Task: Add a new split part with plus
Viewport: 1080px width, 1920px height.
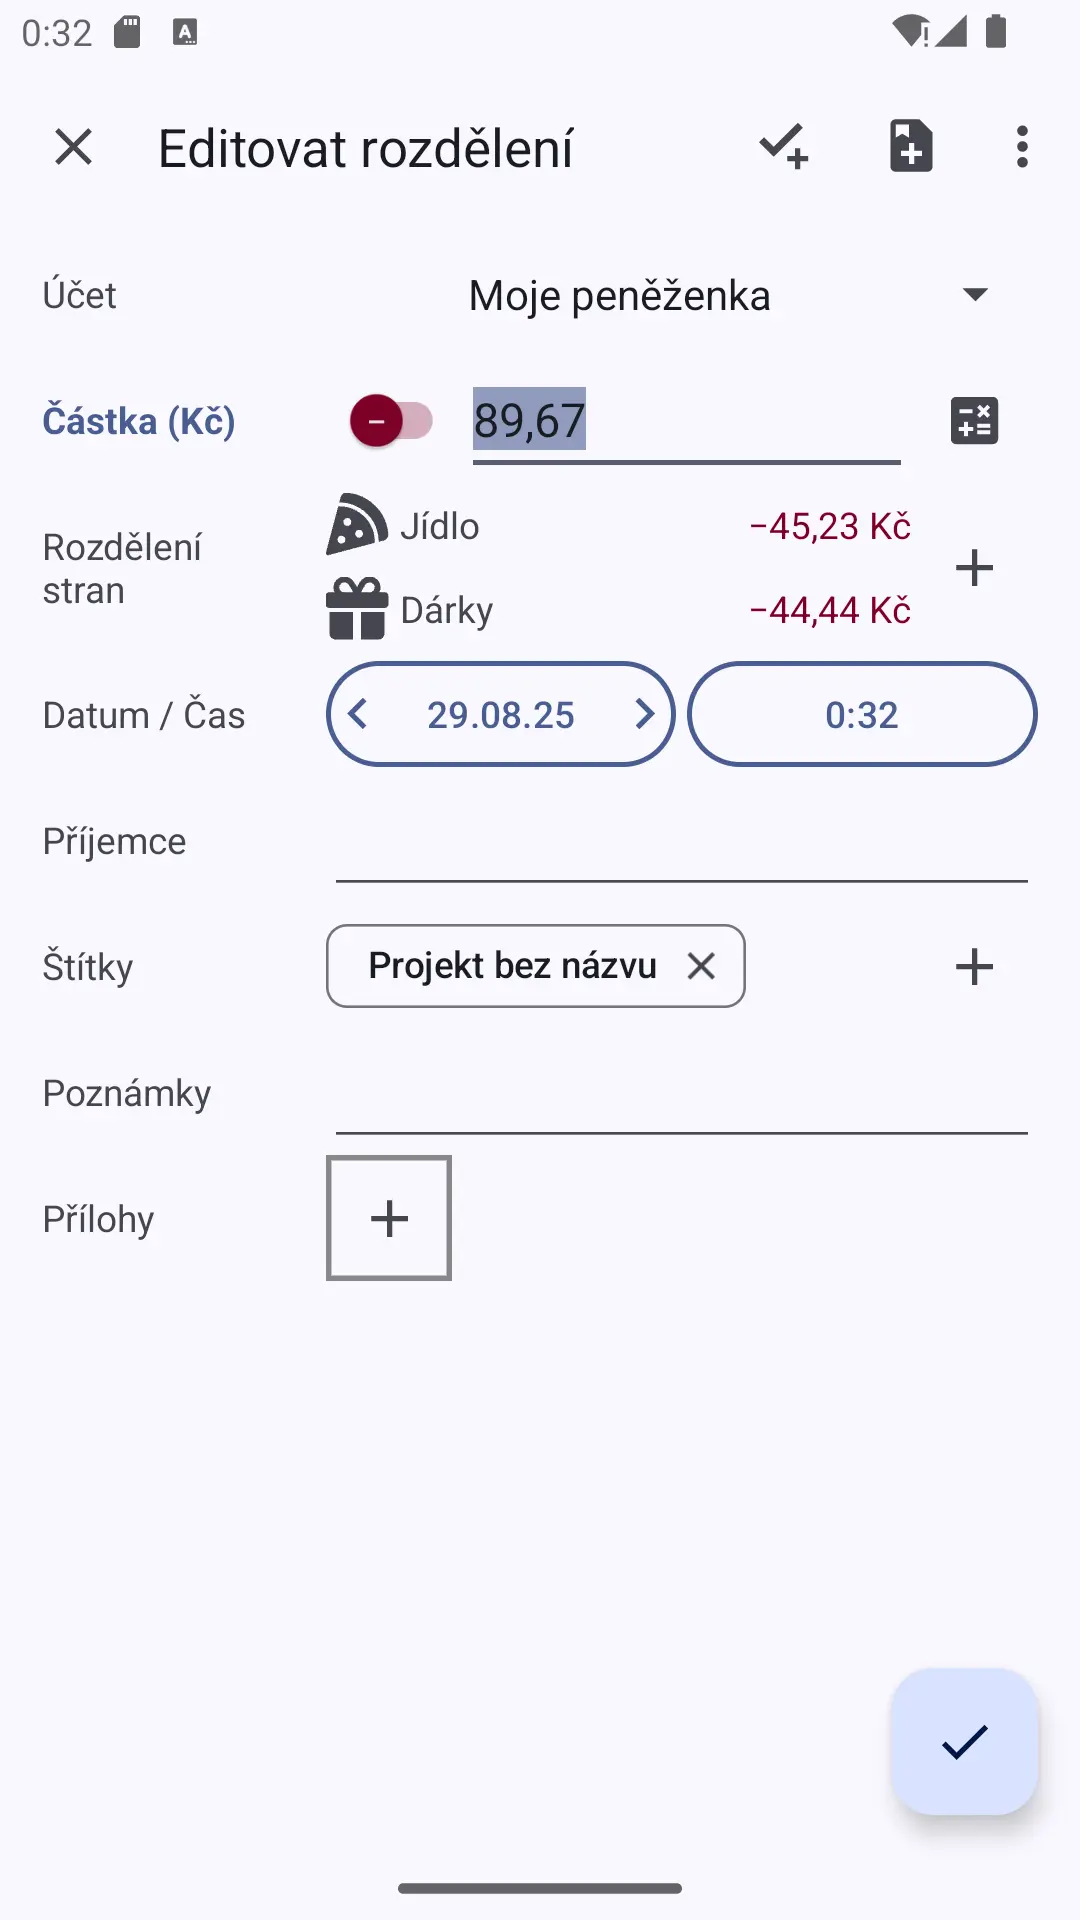Action: pyautogui.click(x=974, y=568)
